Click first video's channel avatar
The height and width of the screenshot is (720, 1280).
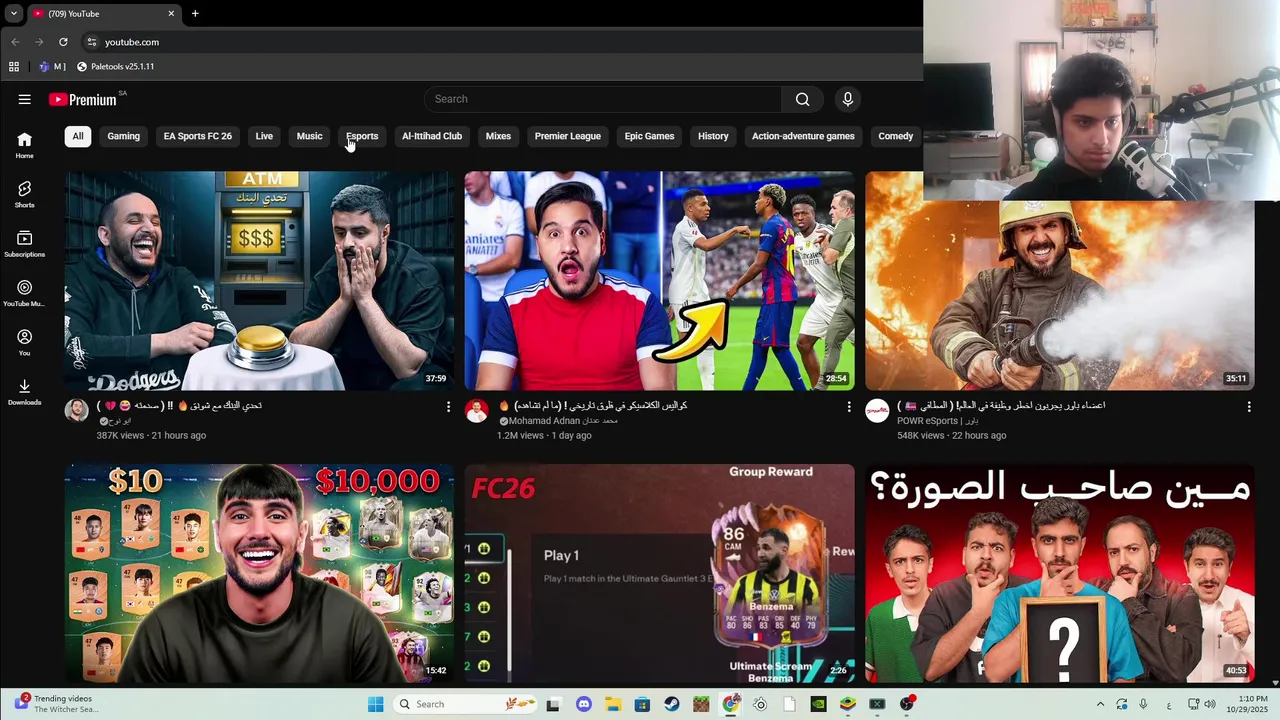(x=77, y=411)
